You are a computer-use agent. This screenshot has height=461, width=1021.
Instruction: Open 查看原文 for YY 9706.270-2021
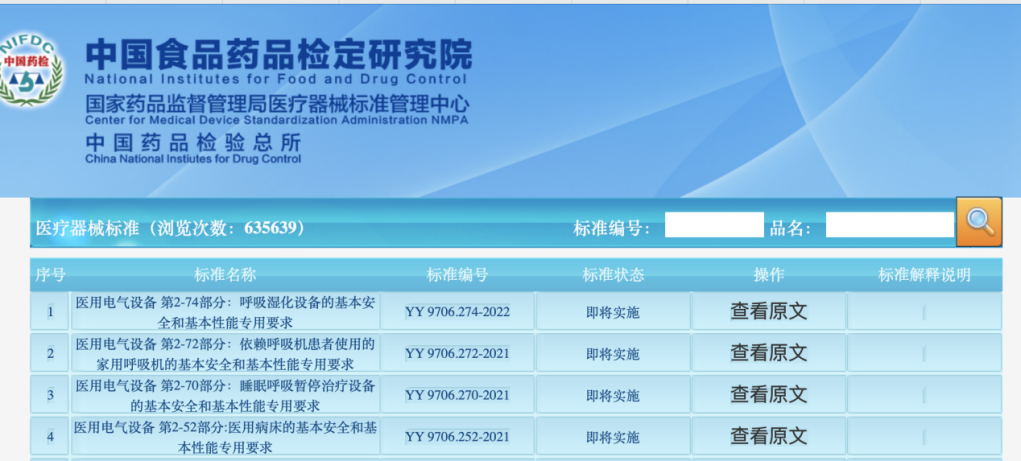point(768,394)
